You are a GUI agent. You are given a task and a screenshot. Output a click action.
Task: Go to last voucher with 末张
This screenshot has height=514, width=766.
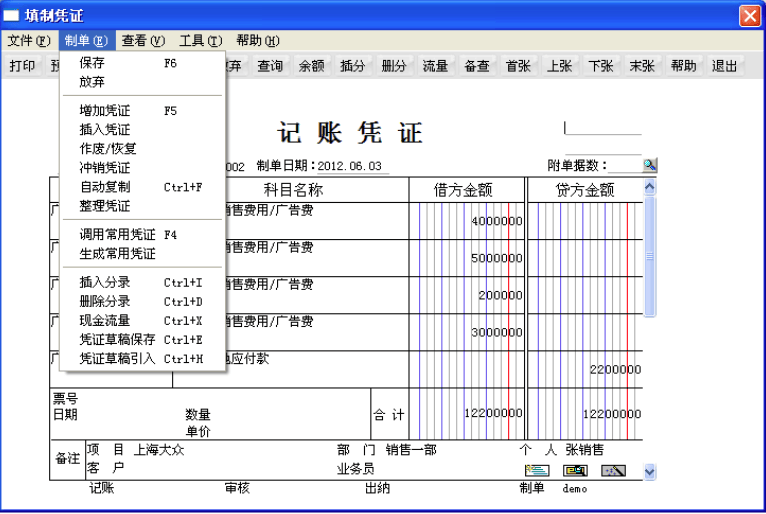[x=642, y=66]
